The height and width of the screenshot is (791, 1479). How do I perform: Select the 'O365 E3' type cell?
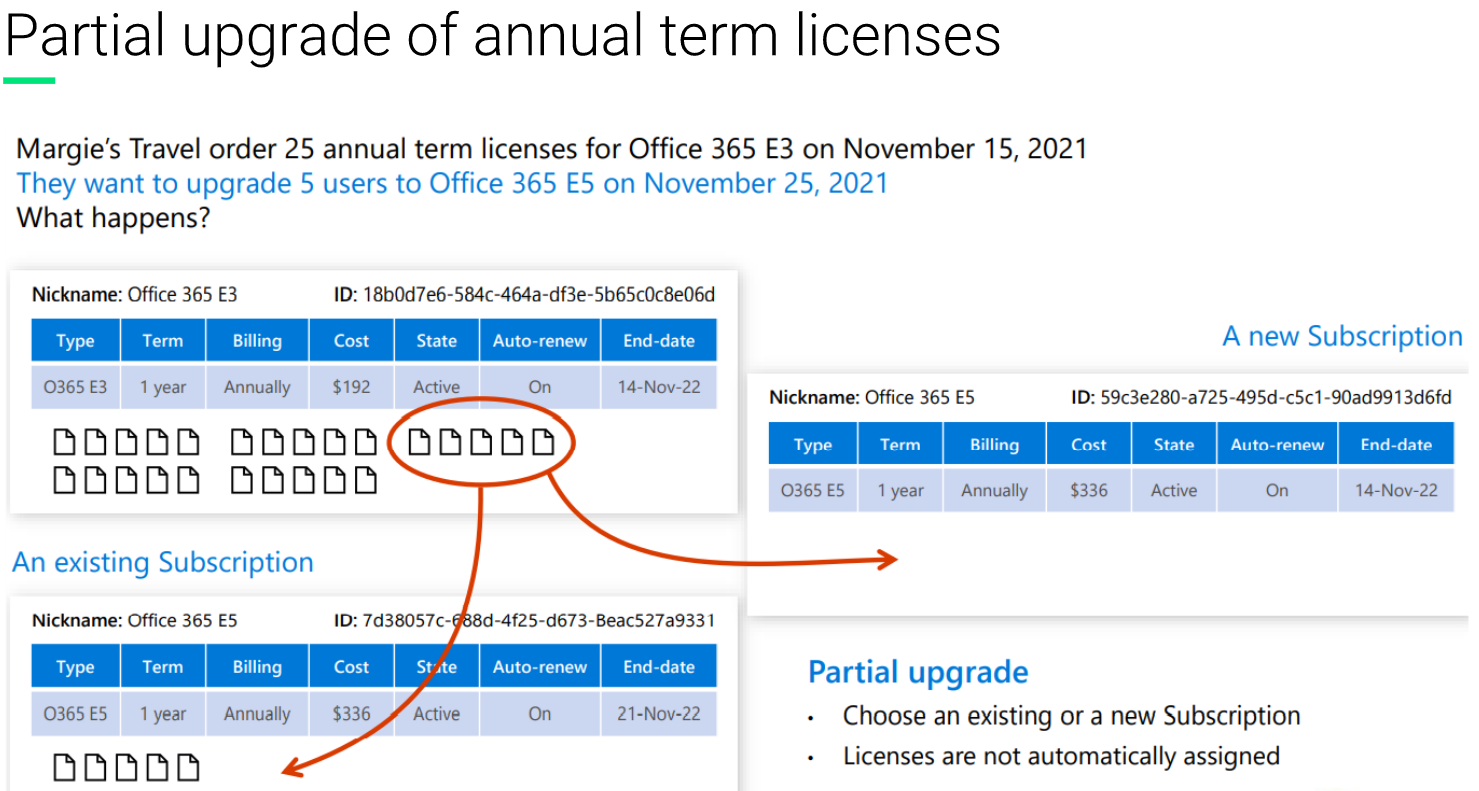point(75,387)
